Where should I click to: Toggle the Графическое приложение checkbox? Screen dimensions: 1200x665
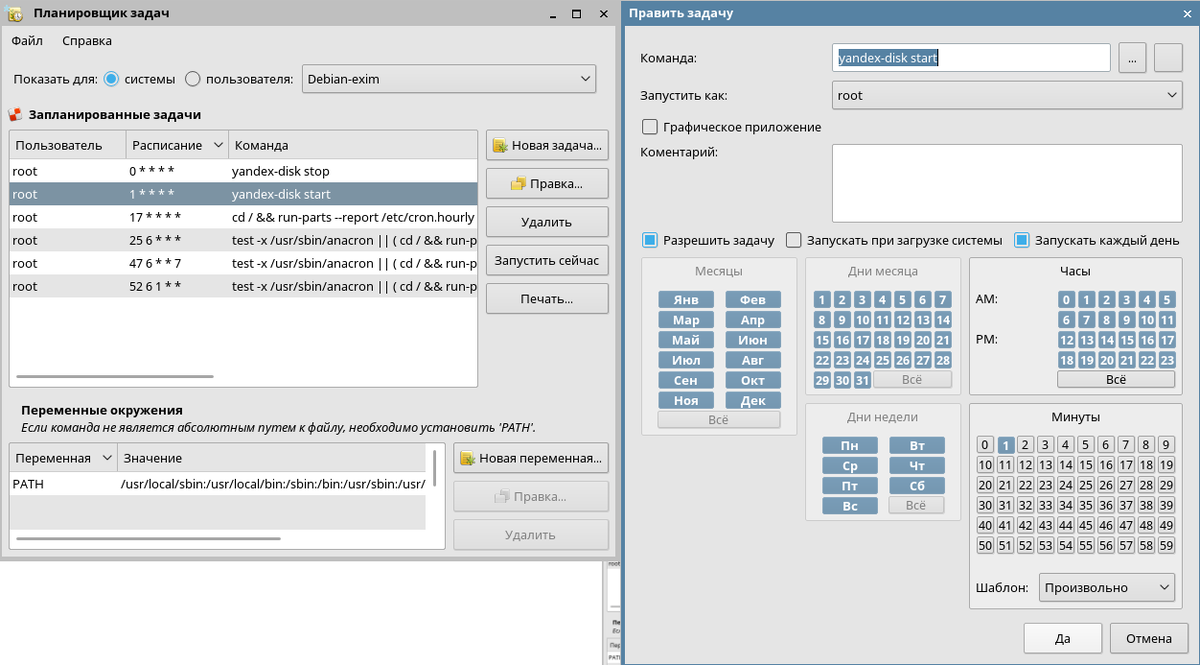[650, 127]
